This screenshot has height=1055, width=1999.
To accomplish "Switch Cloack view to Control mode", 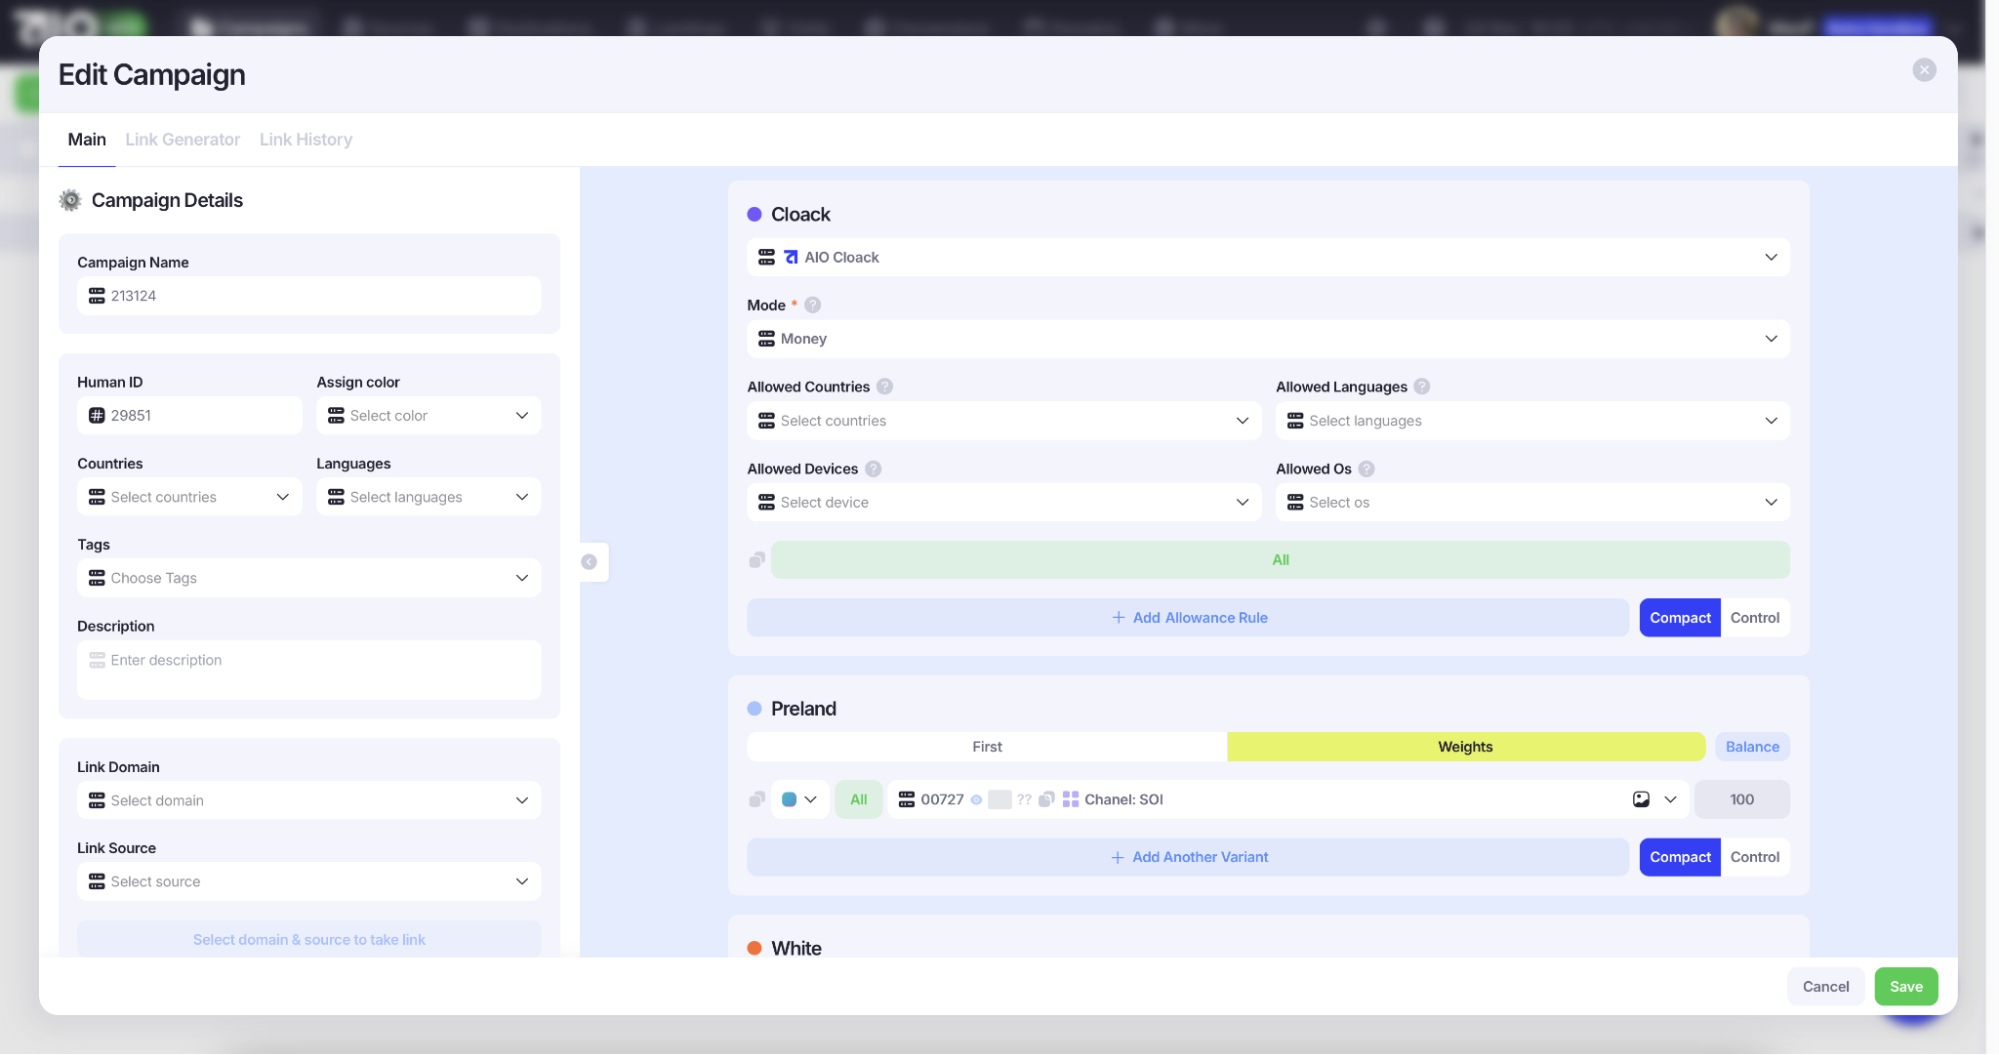I will click(x=1754, y=618).
